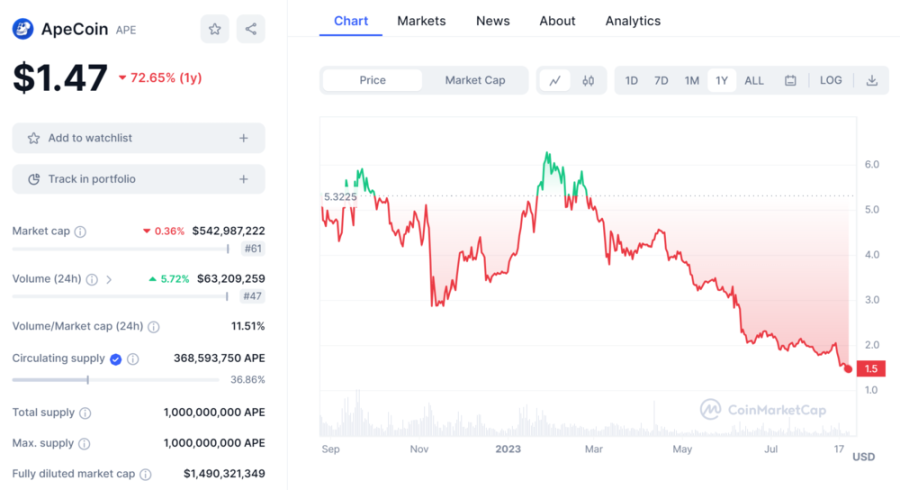
Task: Click Track in portfolio button
Action: coord(138,179)
